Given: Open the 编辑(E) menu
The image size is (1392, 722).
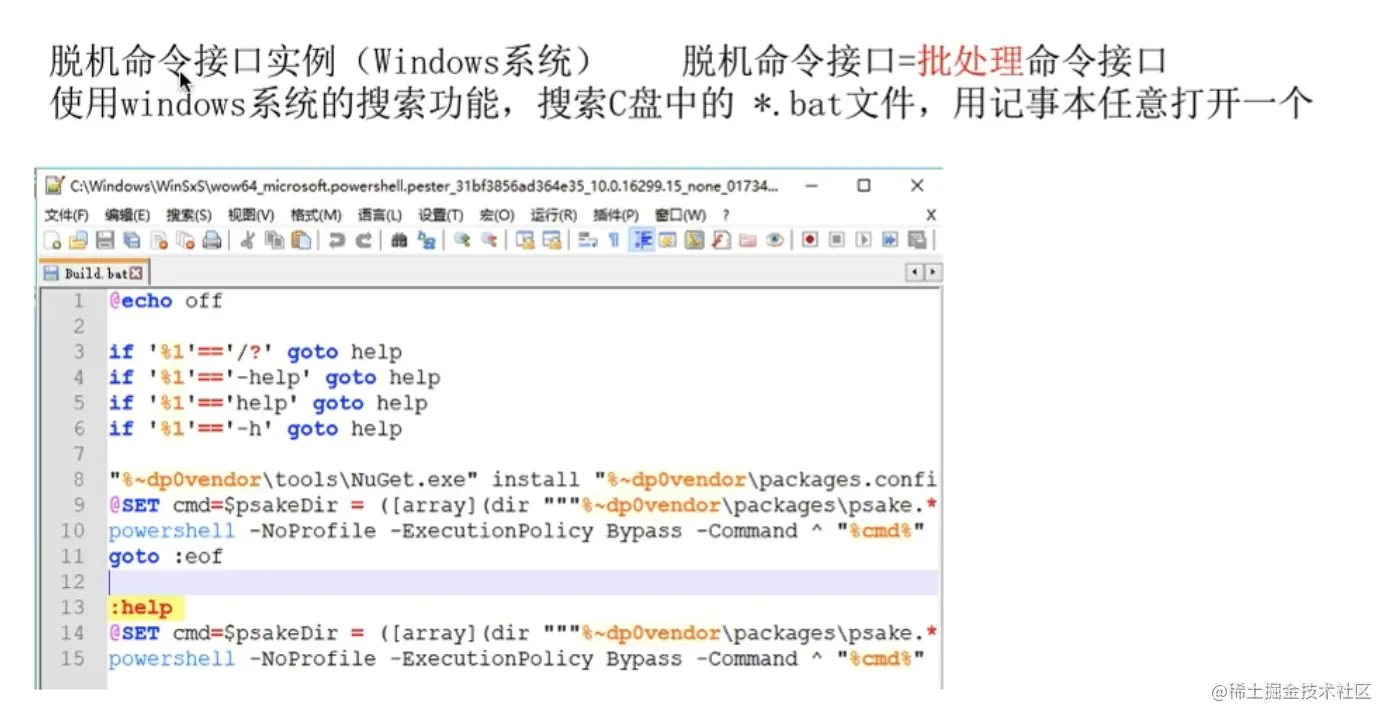Looking at the screenshot, I should tap(127, 215).
